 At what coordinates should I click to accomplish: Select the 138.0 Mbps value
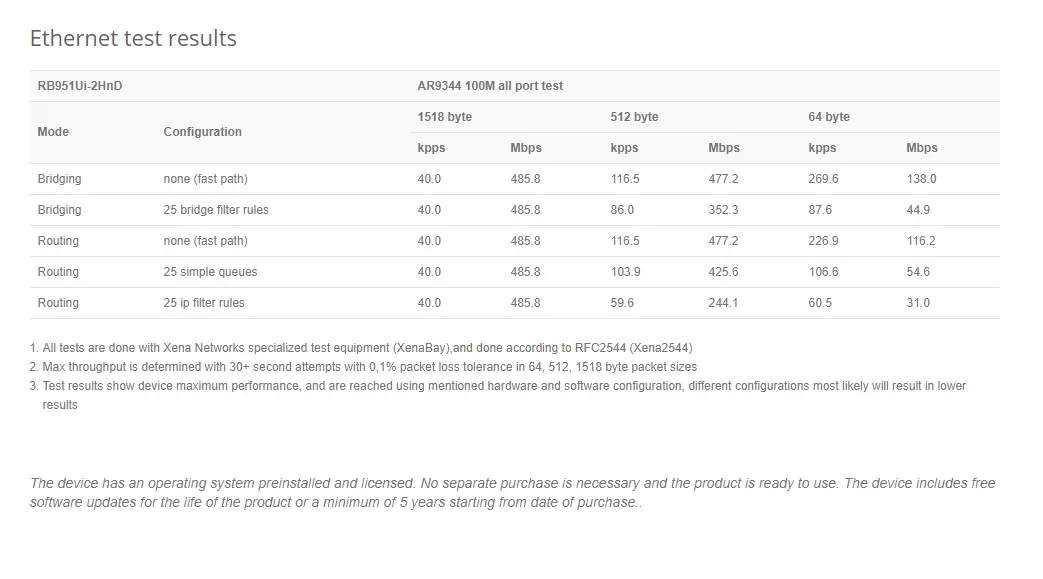pos(921,179)
